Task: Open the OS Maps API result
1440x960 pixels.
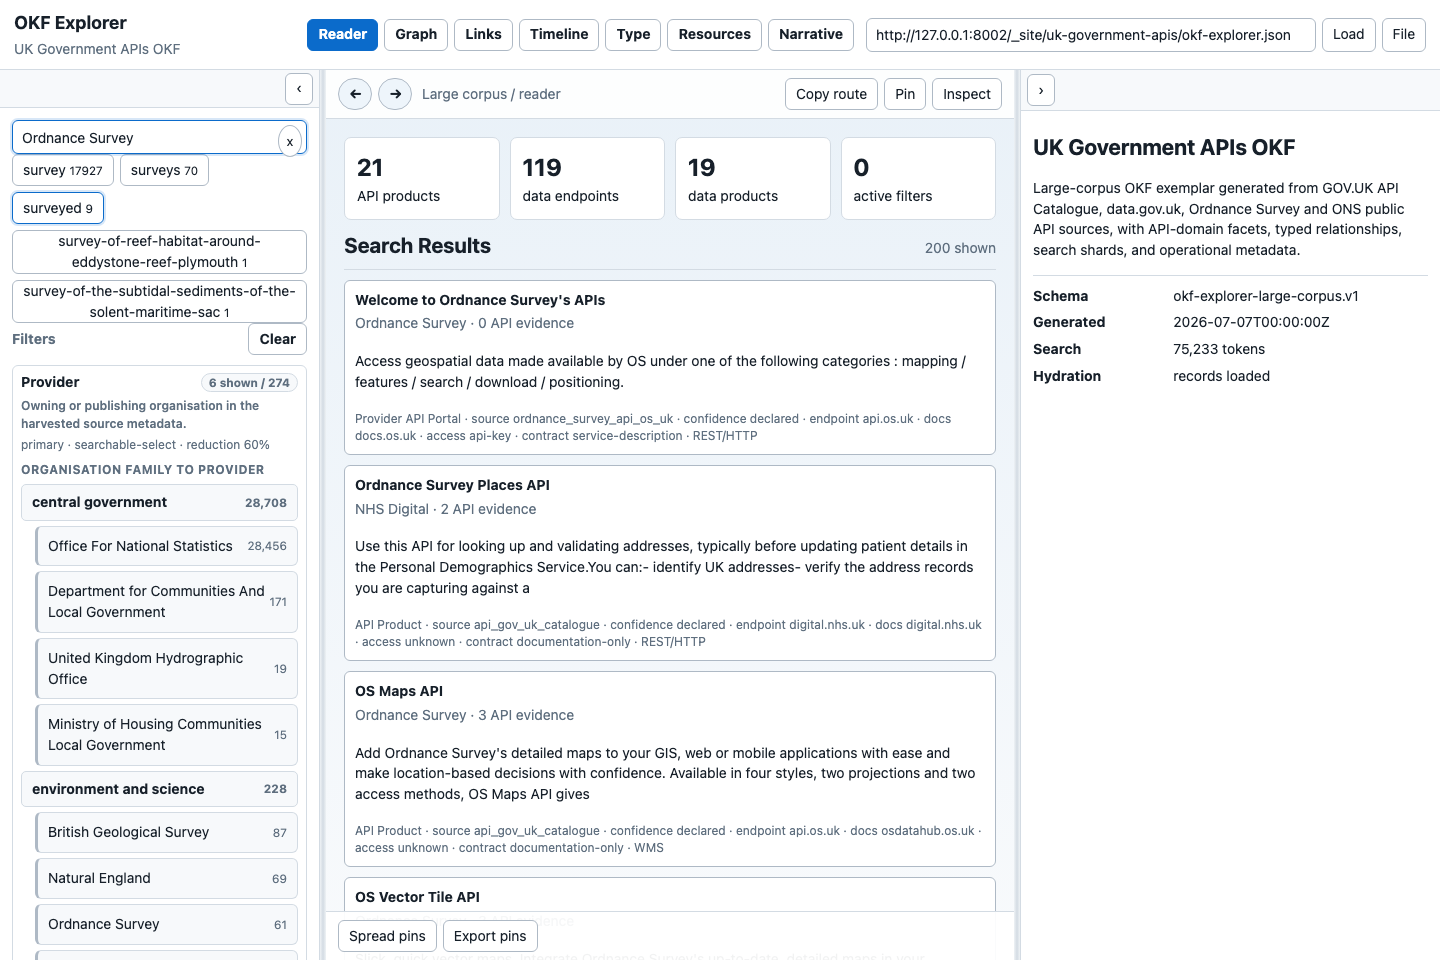Action: [670, 769]
